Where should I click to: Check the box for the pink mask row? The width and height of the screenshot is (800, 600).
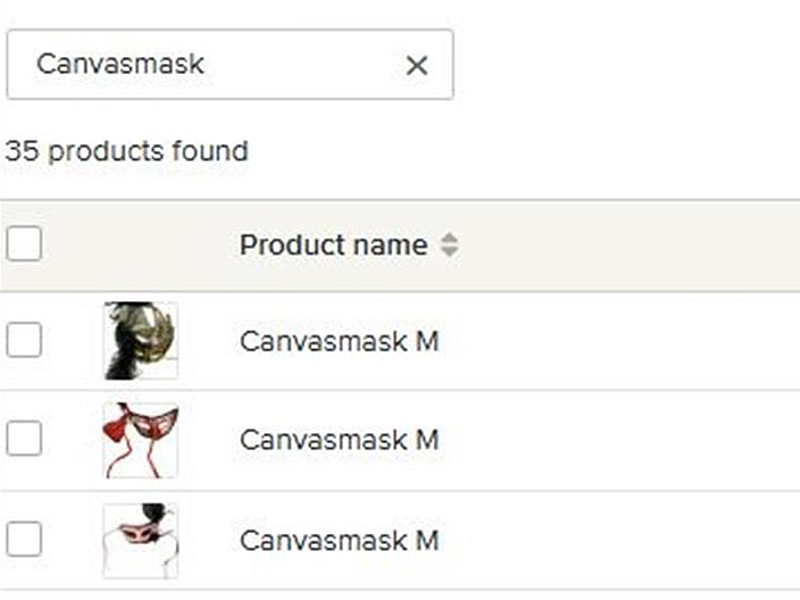coord(23,540)
